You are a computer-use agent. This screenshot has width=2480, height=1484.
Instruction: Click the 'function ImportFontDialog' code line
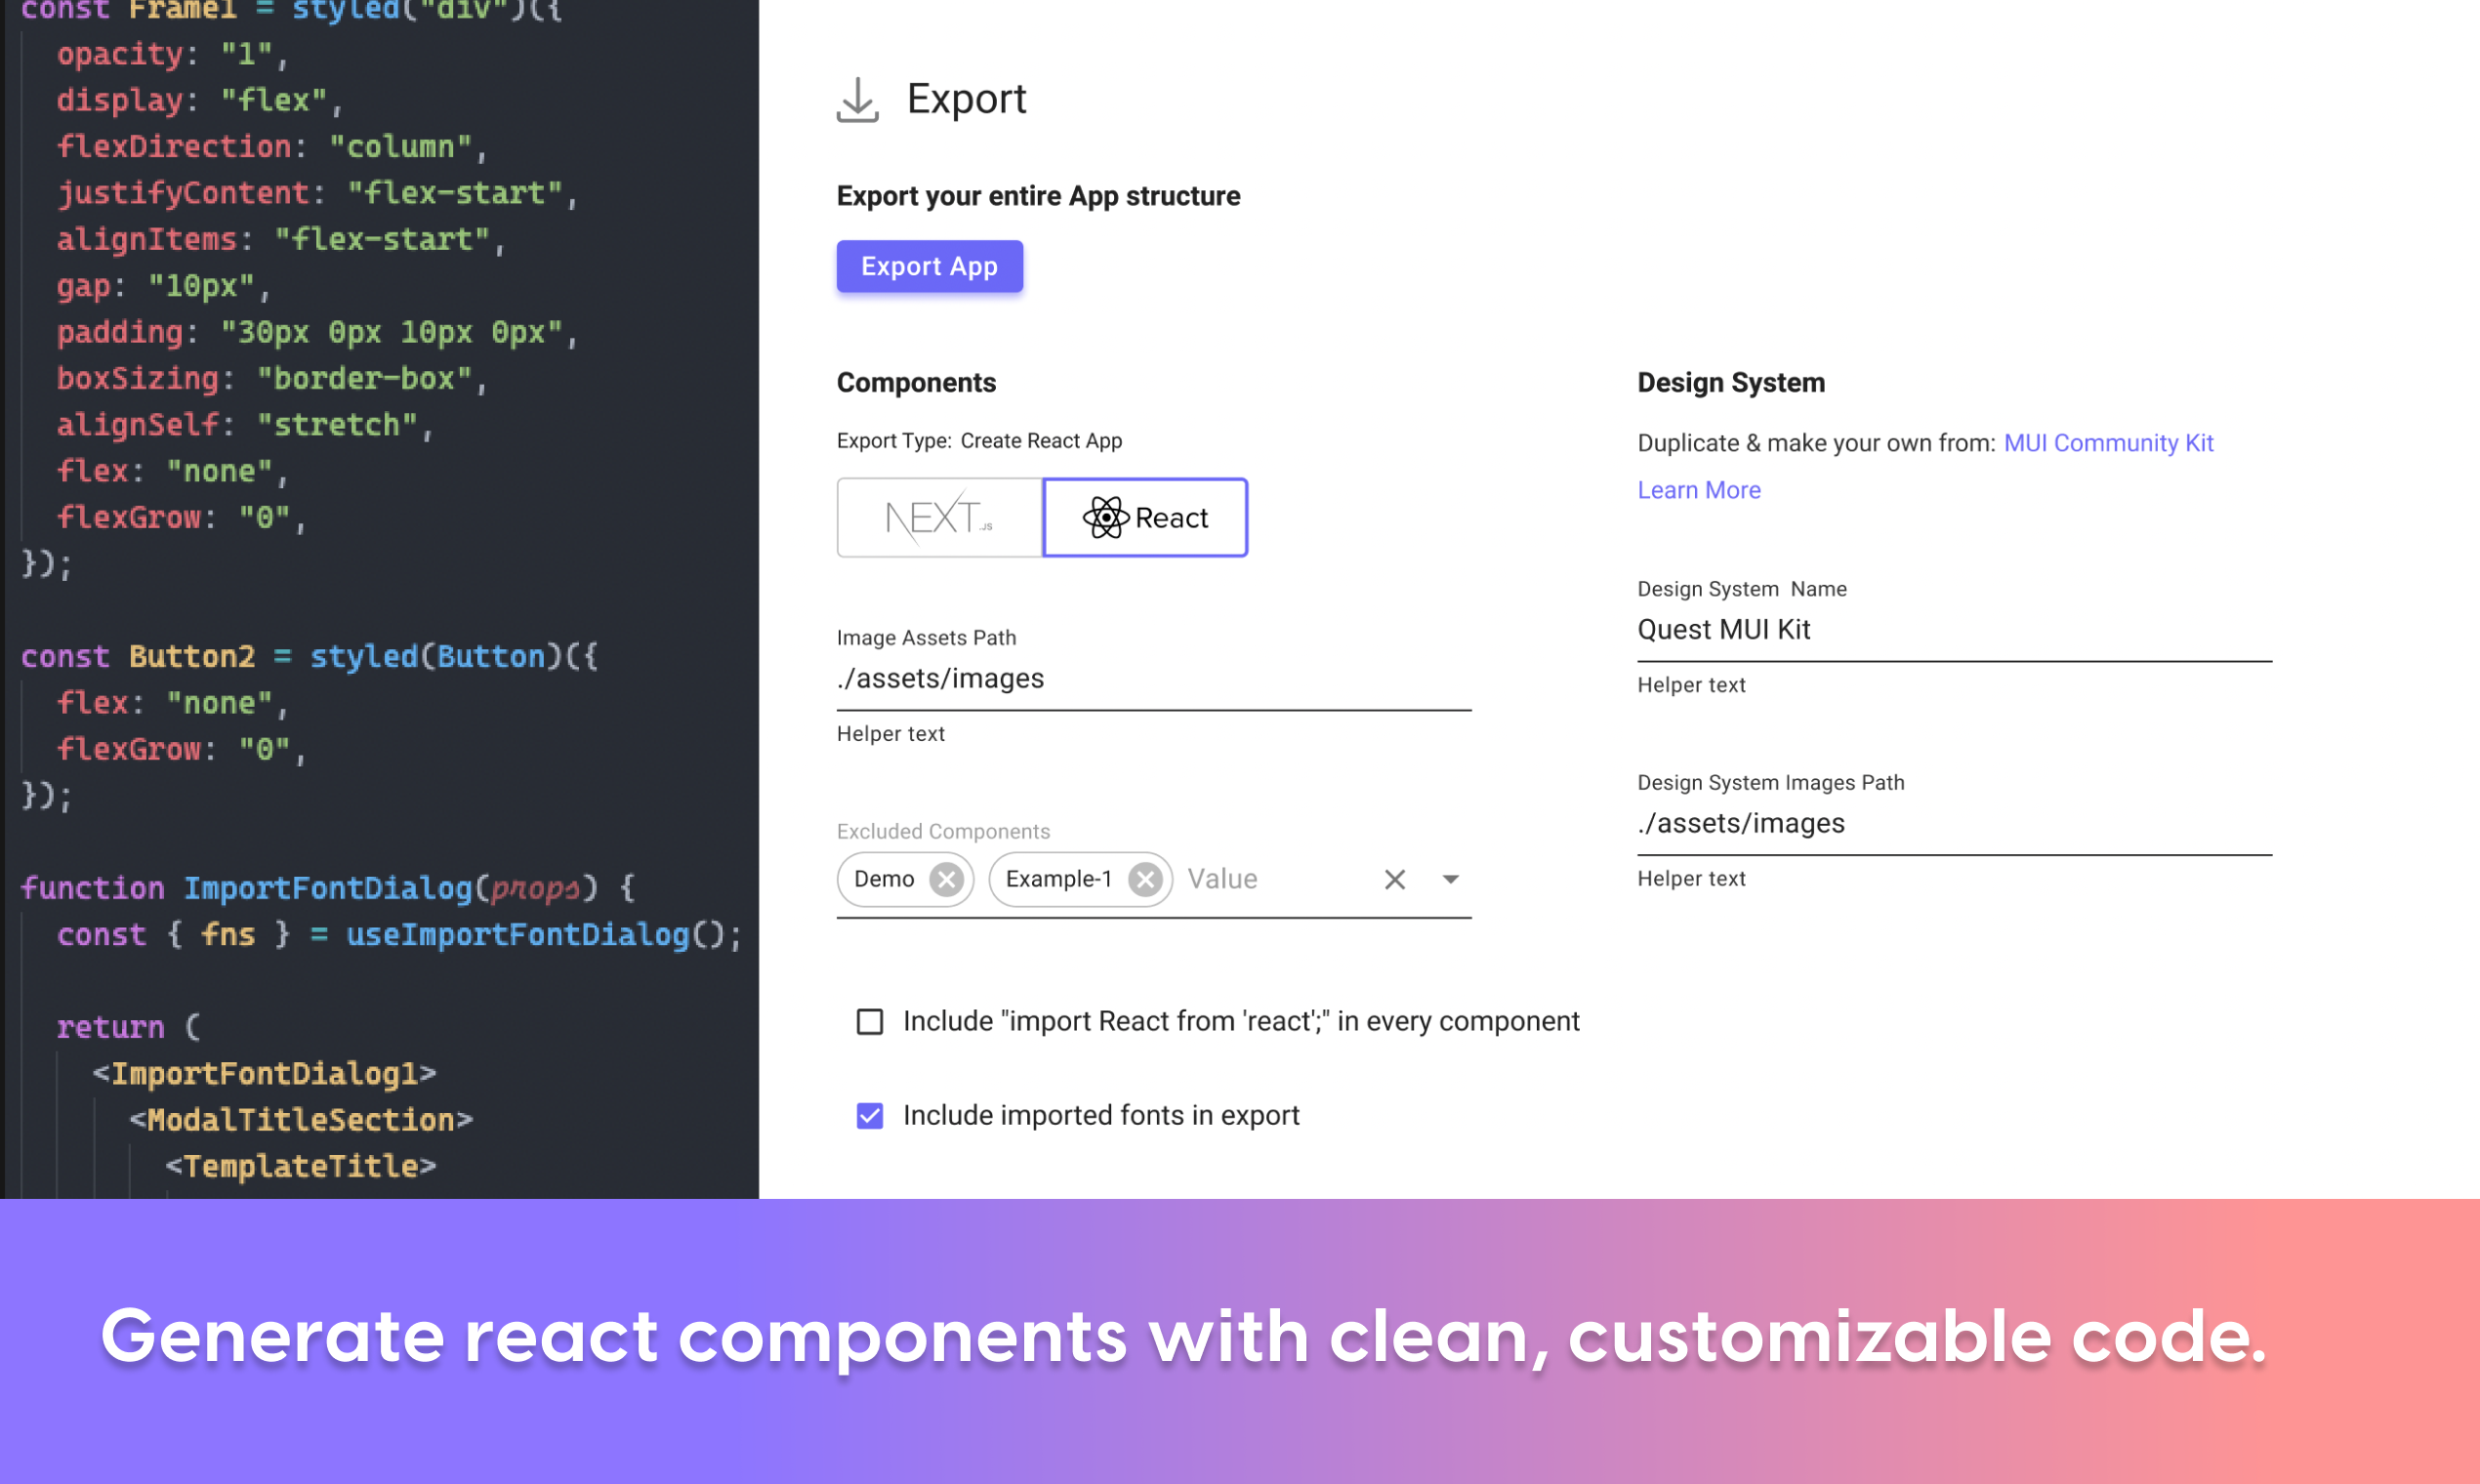(x=327, y=889)
